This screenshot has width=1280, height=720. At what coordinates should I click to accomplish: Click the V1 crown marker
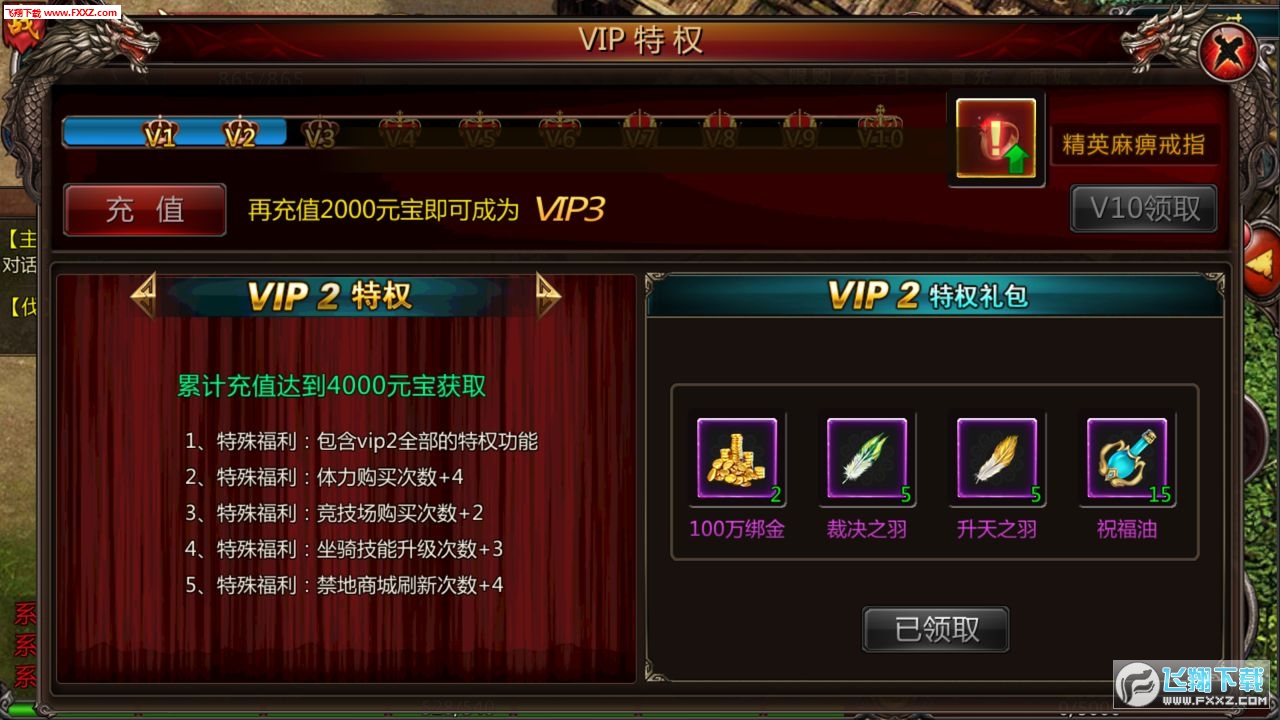(160, 133)
